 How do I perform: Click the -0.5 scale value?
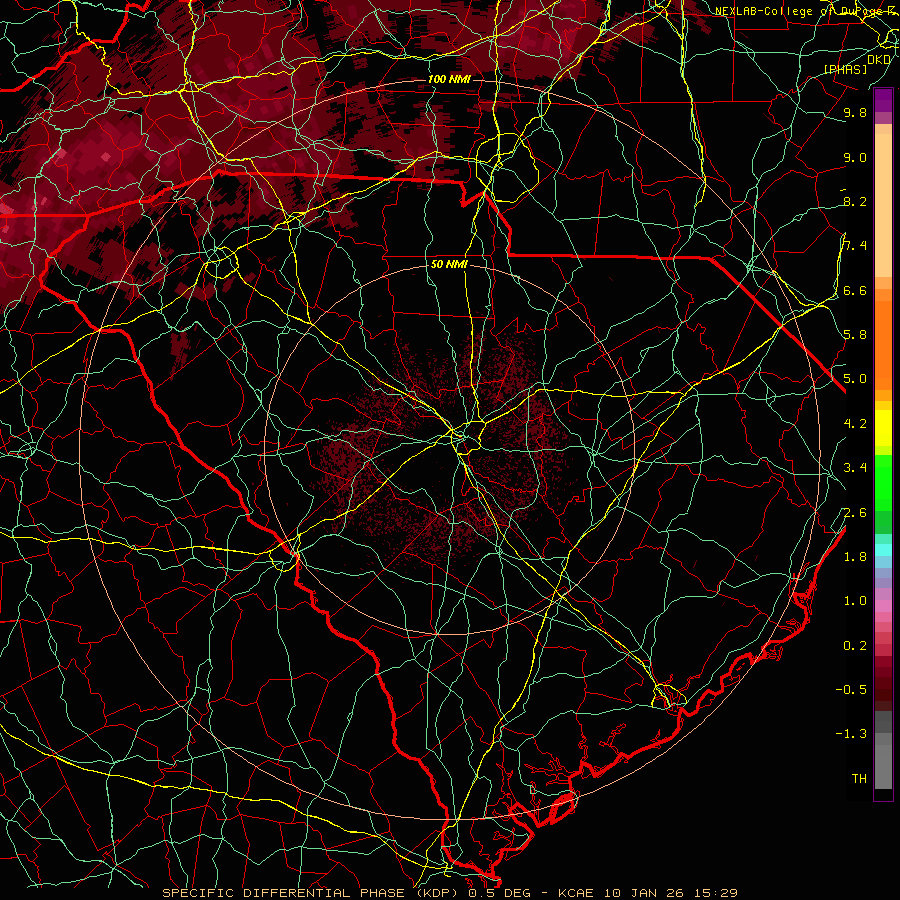click(x=851, y=690)
